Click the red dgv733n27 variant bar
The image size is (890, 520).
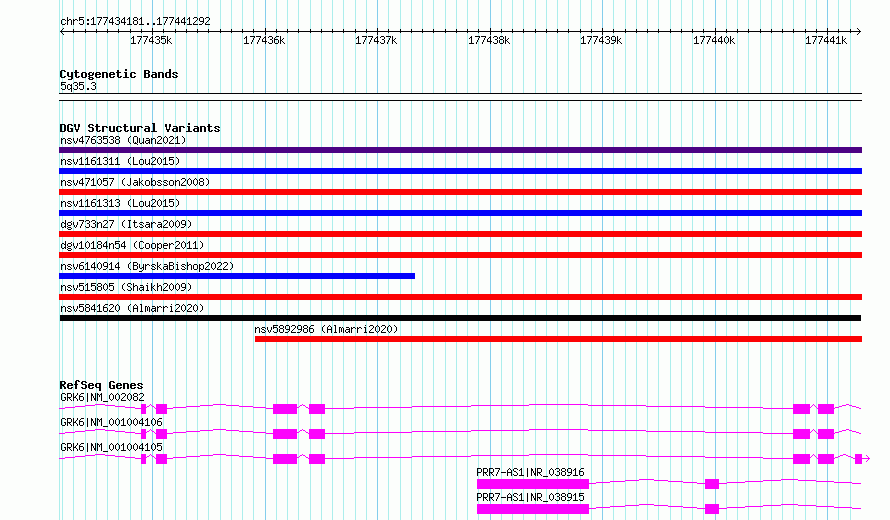click(460, 234)
